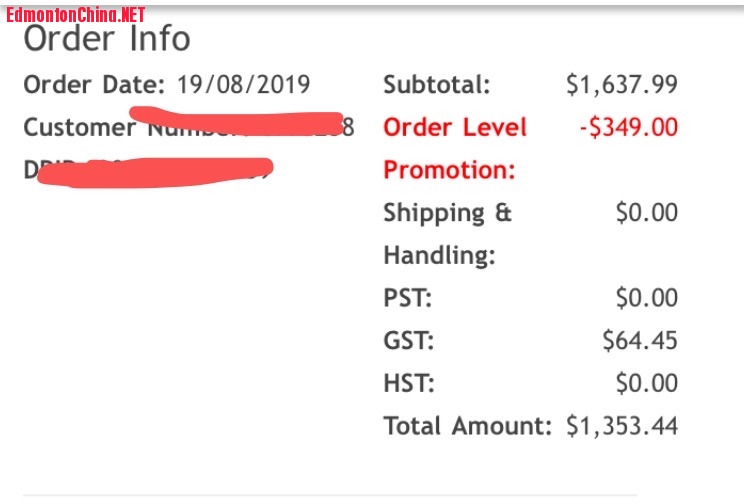This screenshot has height=504, width=744.
Task: Select the promotion discount -$349.00
Action: [x=629, y=127]
